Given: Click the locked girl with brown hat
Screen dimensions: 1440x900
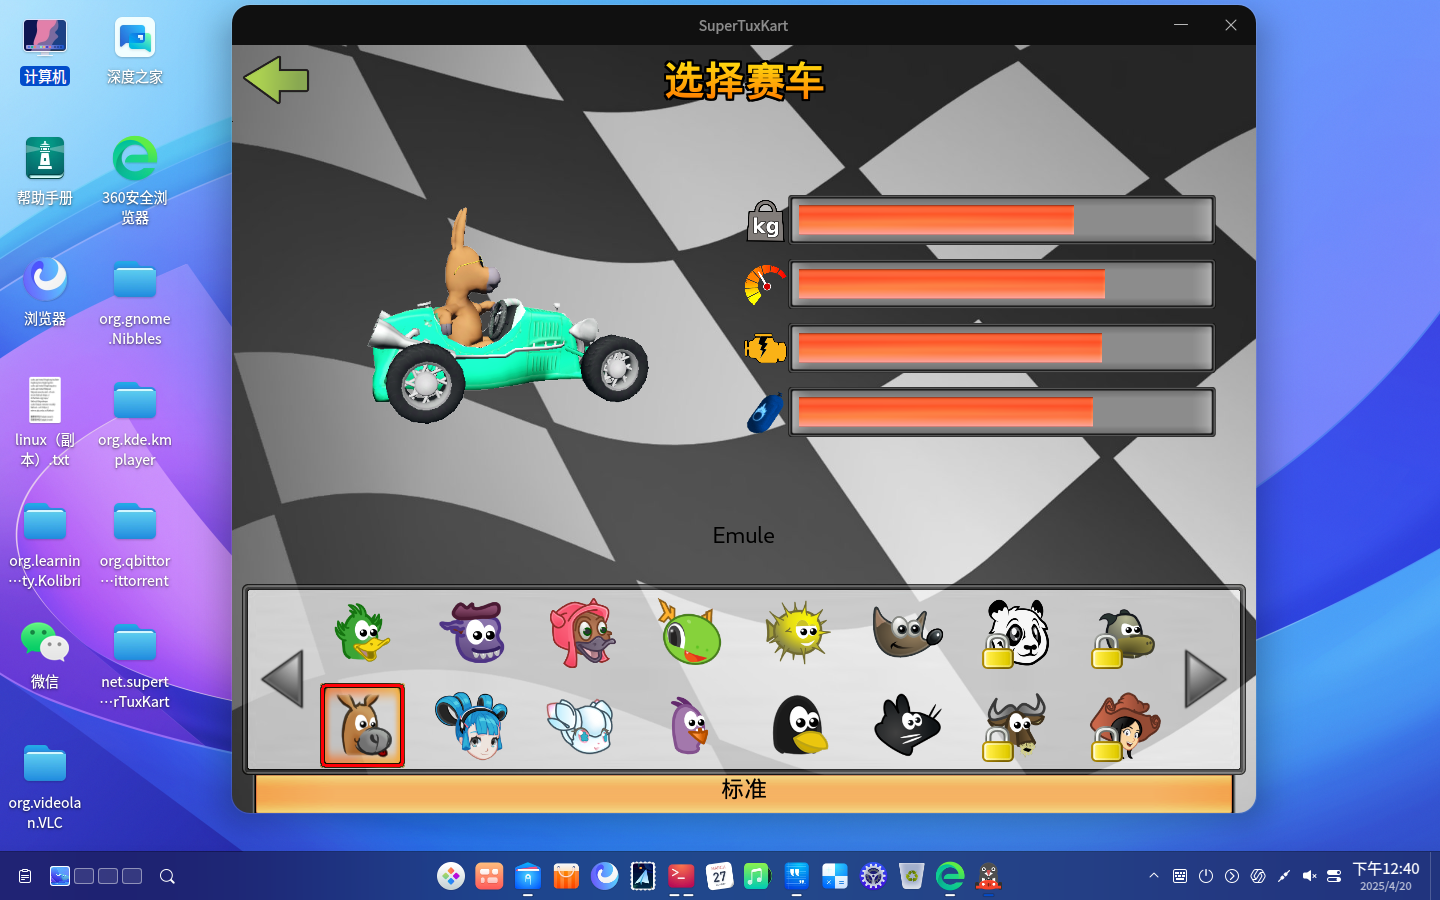Looking at the screenshot, I should tap(1125, 727).
